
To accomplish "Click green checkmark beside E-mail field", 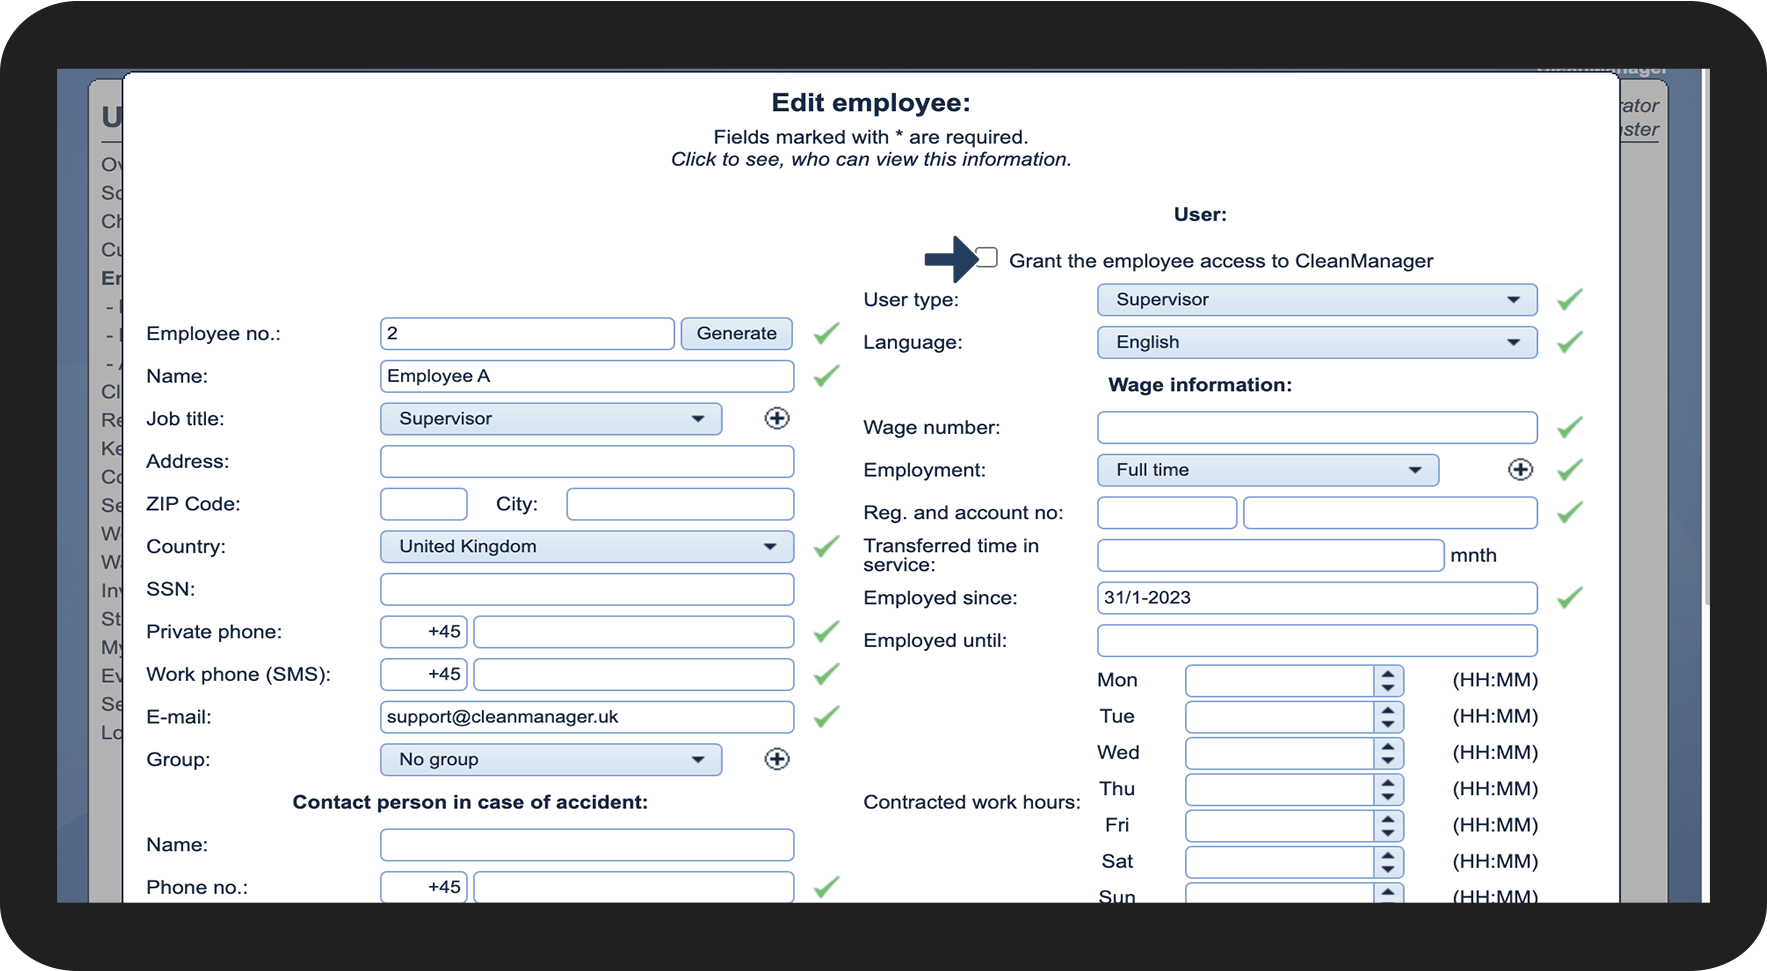I will point(826,717).
